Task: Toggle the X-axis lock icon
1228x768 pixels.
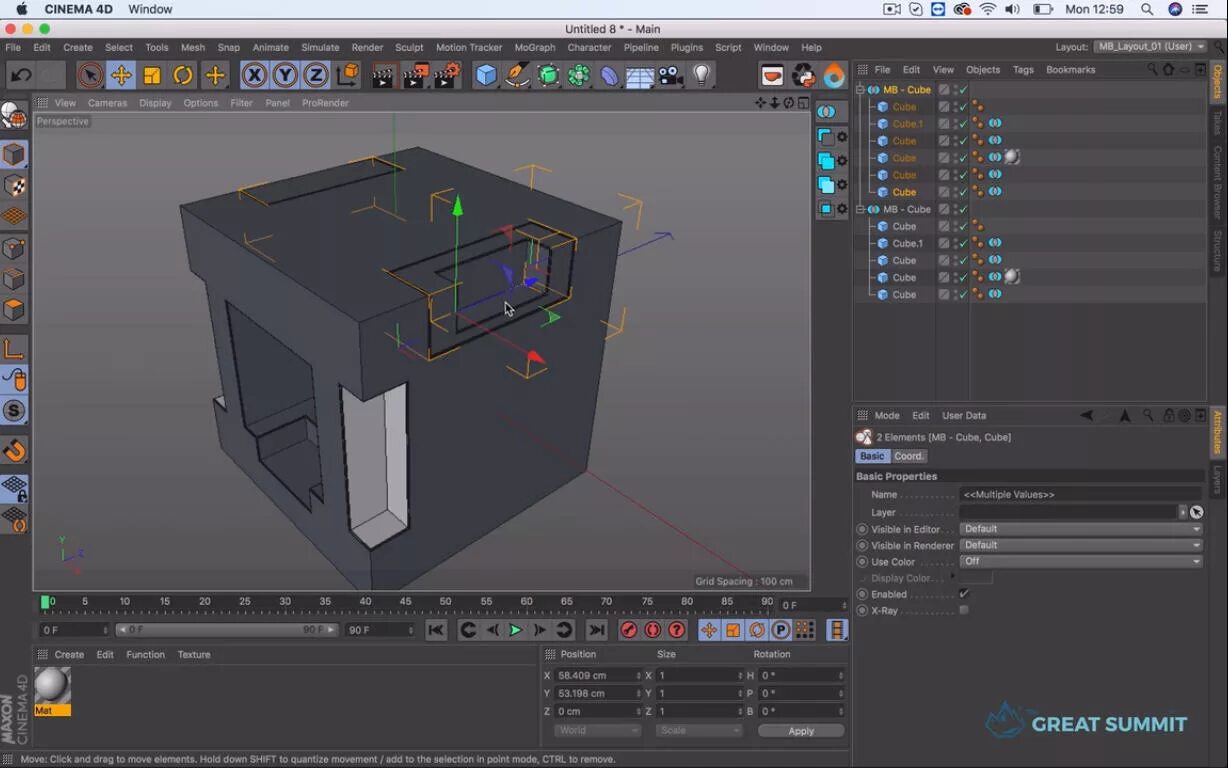Action: (254, 75)
